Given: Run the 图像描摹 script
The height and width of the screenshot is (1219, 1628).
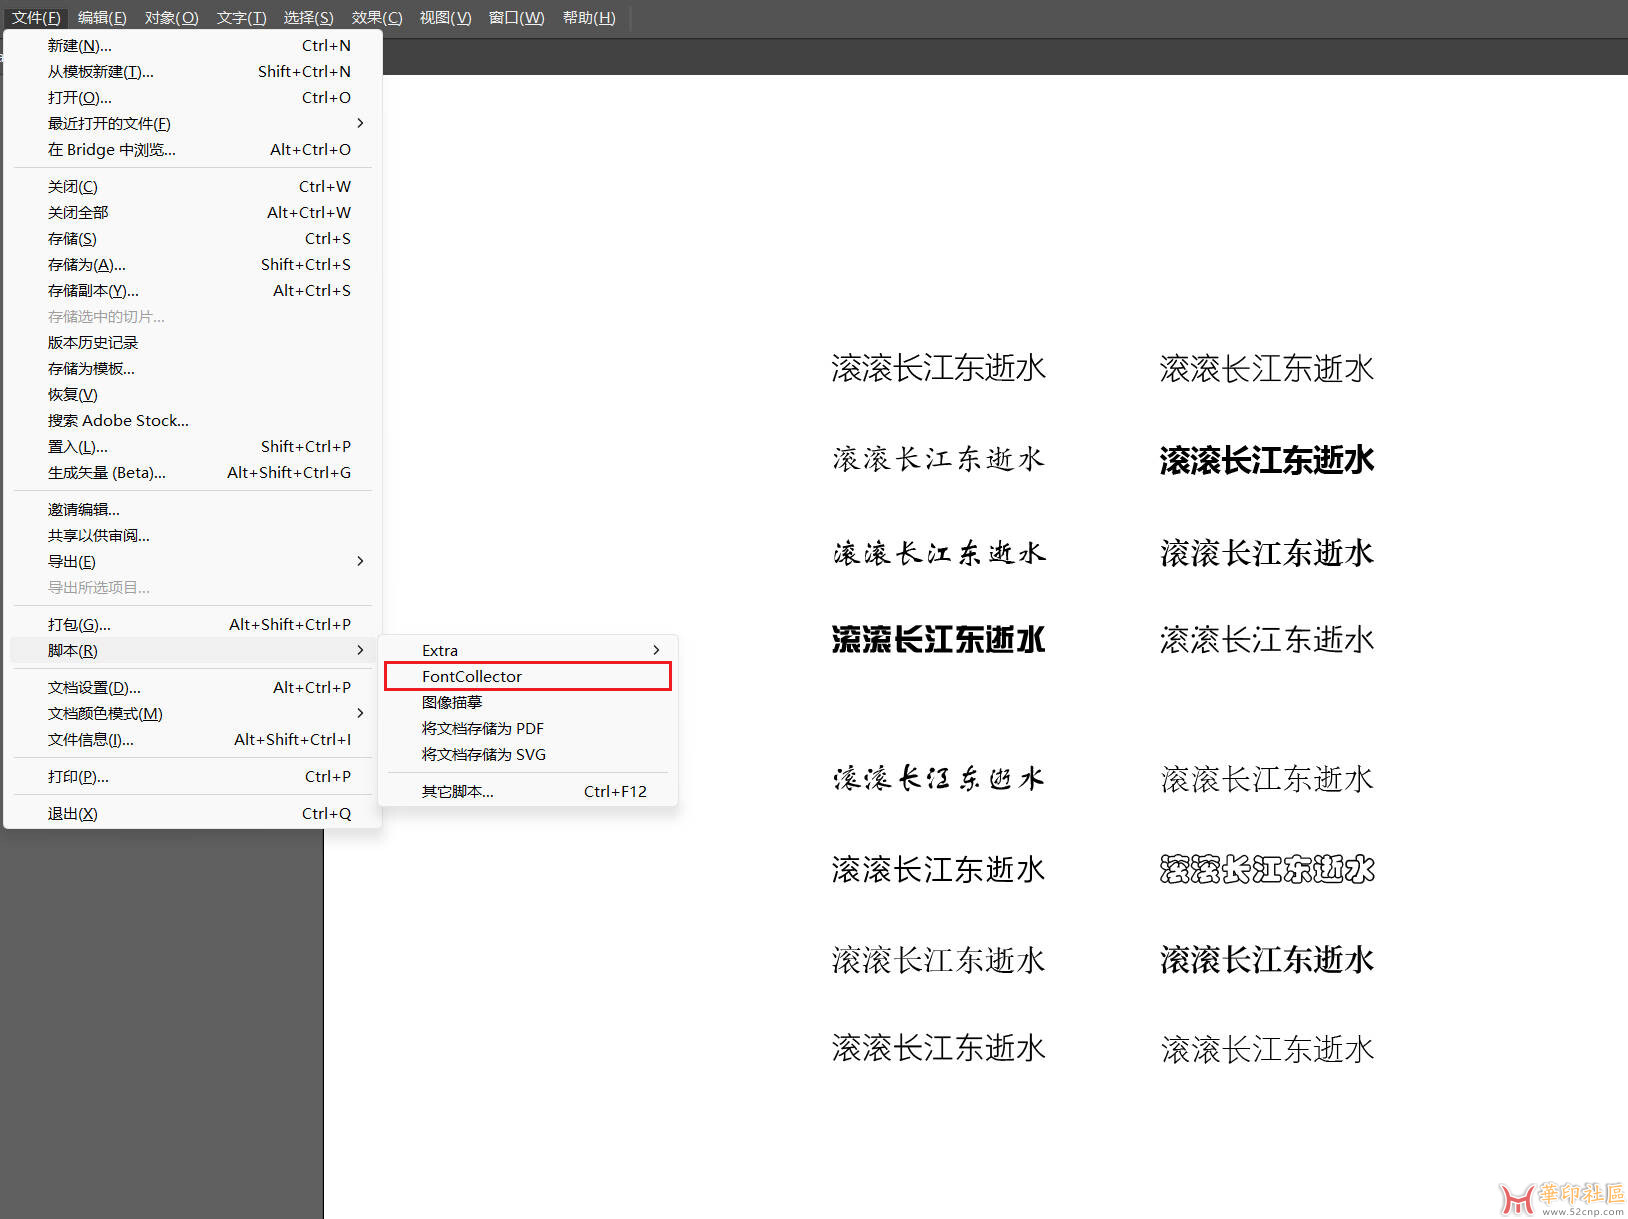Looking at the screenshot, I should (528, 703).
